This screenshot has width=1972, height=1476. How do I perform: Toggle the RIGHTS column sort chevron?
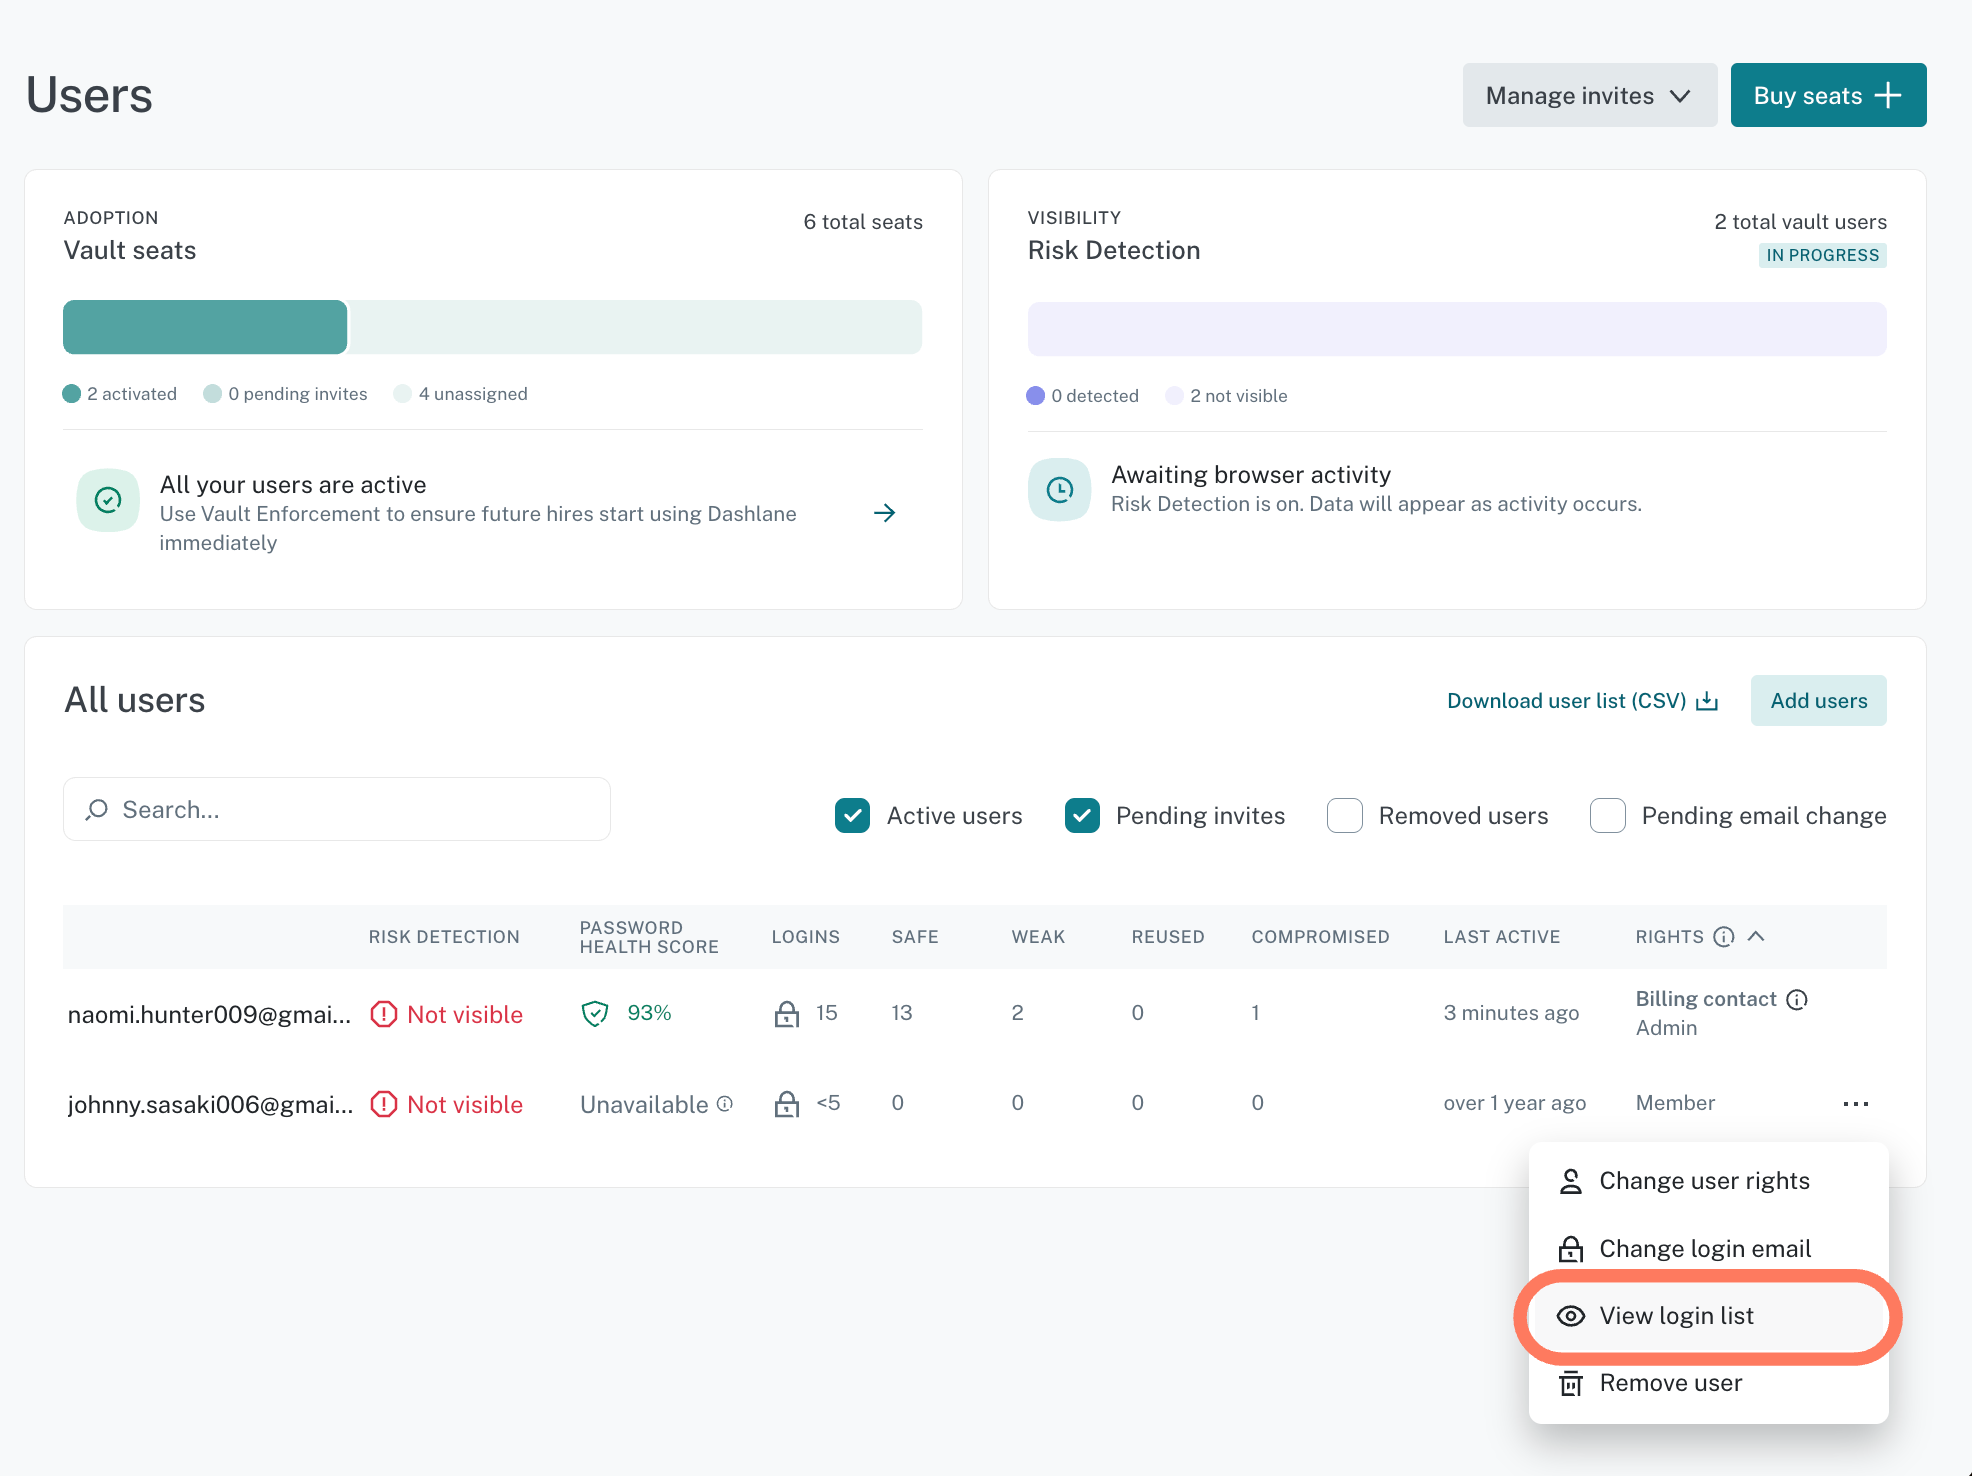click(1756, 936)
